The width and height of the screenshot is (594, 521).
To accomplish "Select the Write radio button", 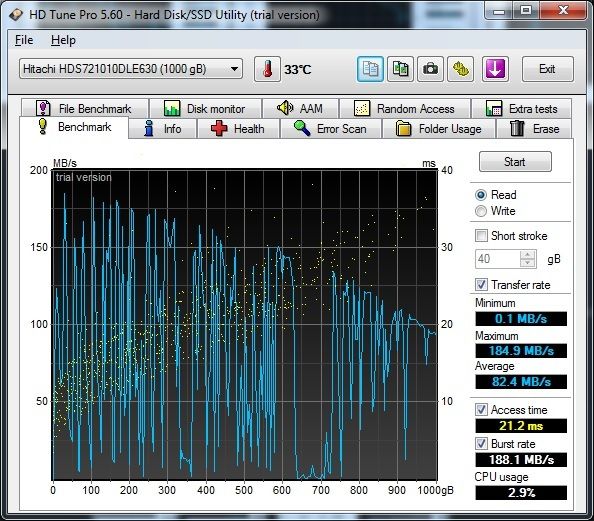I will (x=481, y=211).
